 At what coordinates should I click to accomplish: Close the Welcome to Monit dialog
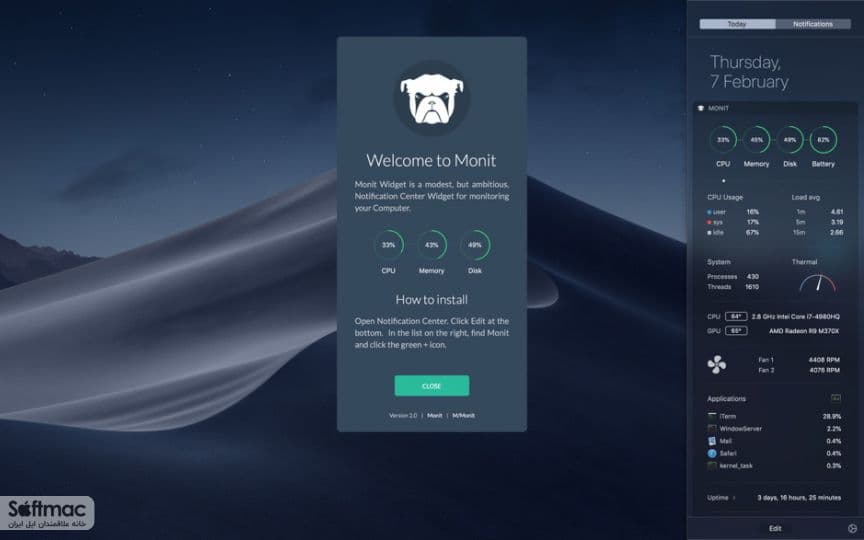(x=431, y=386)
